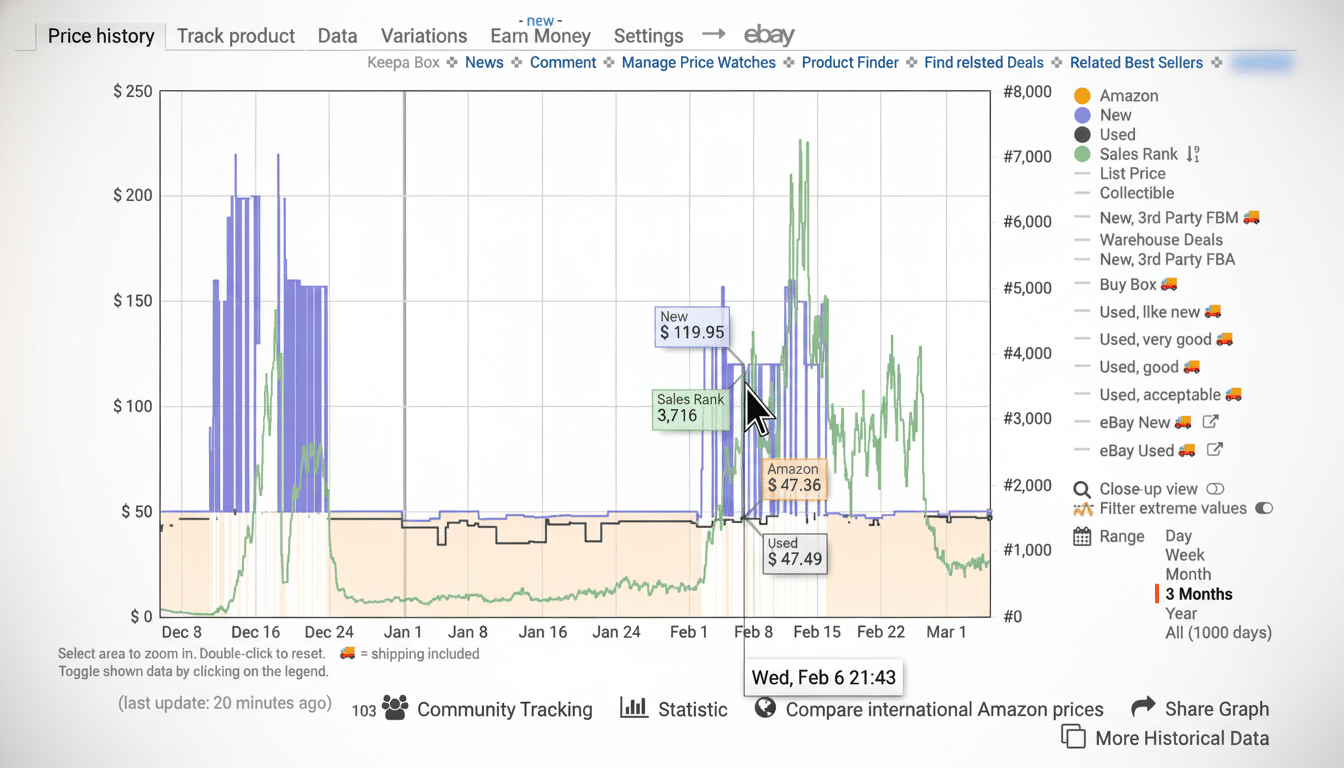The height and width of the screenshot is (768, 1344).
Task: Open the Variations tab
Action: (x=423, y=35)
